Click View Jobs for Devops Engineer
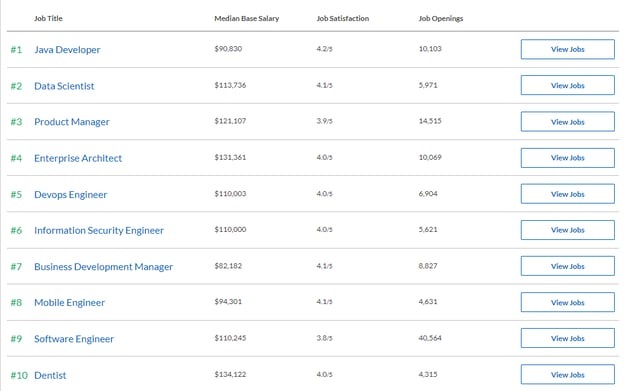 [x=567, y=194]
